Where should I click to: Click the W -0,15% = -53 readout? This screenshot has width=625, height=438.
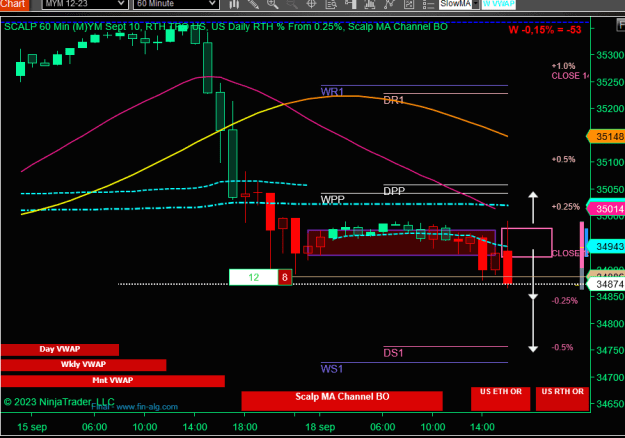pos(545,30)
